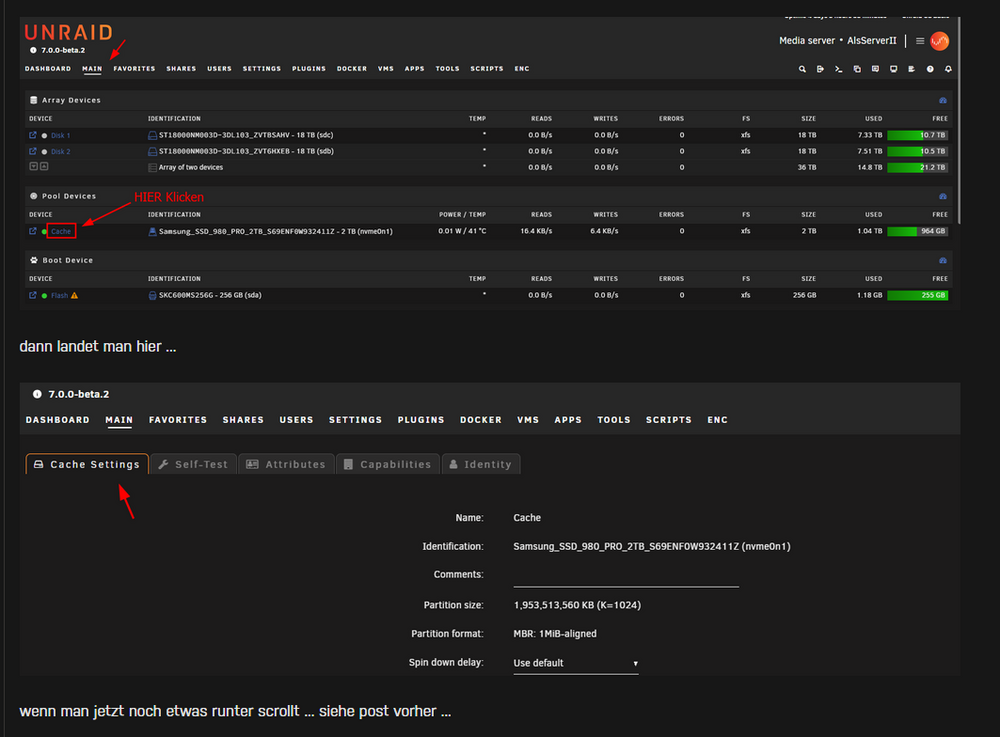Screen dimensions: 1000x737
Task: Click the info icon beside upper 7.0.0-beta.2
Action: tap(33, 50)
